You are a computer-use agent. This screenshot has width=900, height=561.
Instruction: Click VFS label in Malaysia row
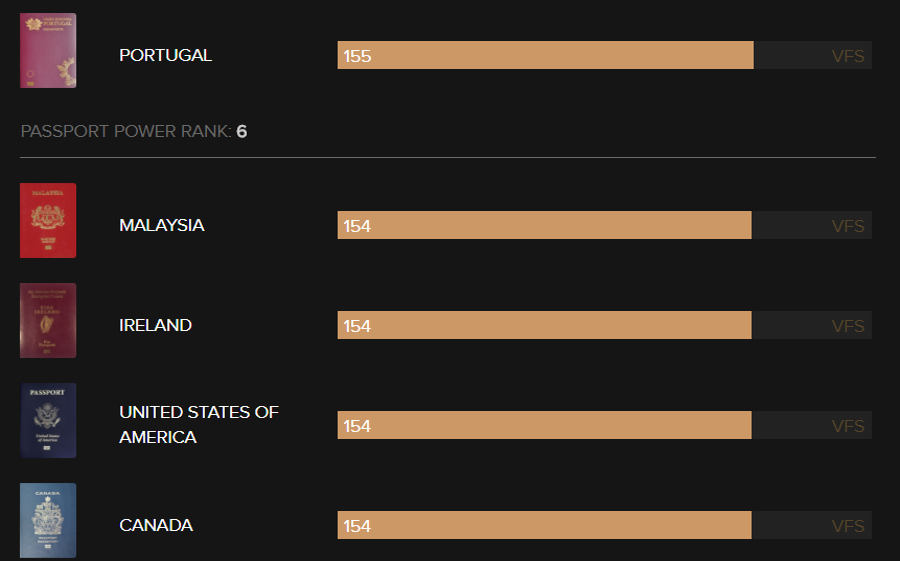click(x=848, y=226)
